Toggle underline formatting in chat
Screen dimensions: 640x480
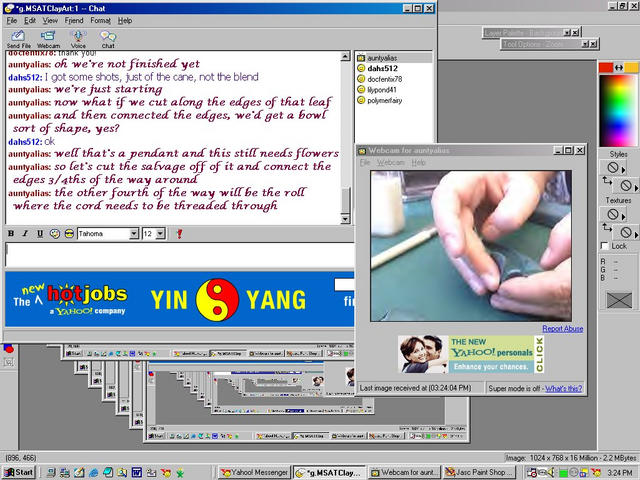(40, 233)
